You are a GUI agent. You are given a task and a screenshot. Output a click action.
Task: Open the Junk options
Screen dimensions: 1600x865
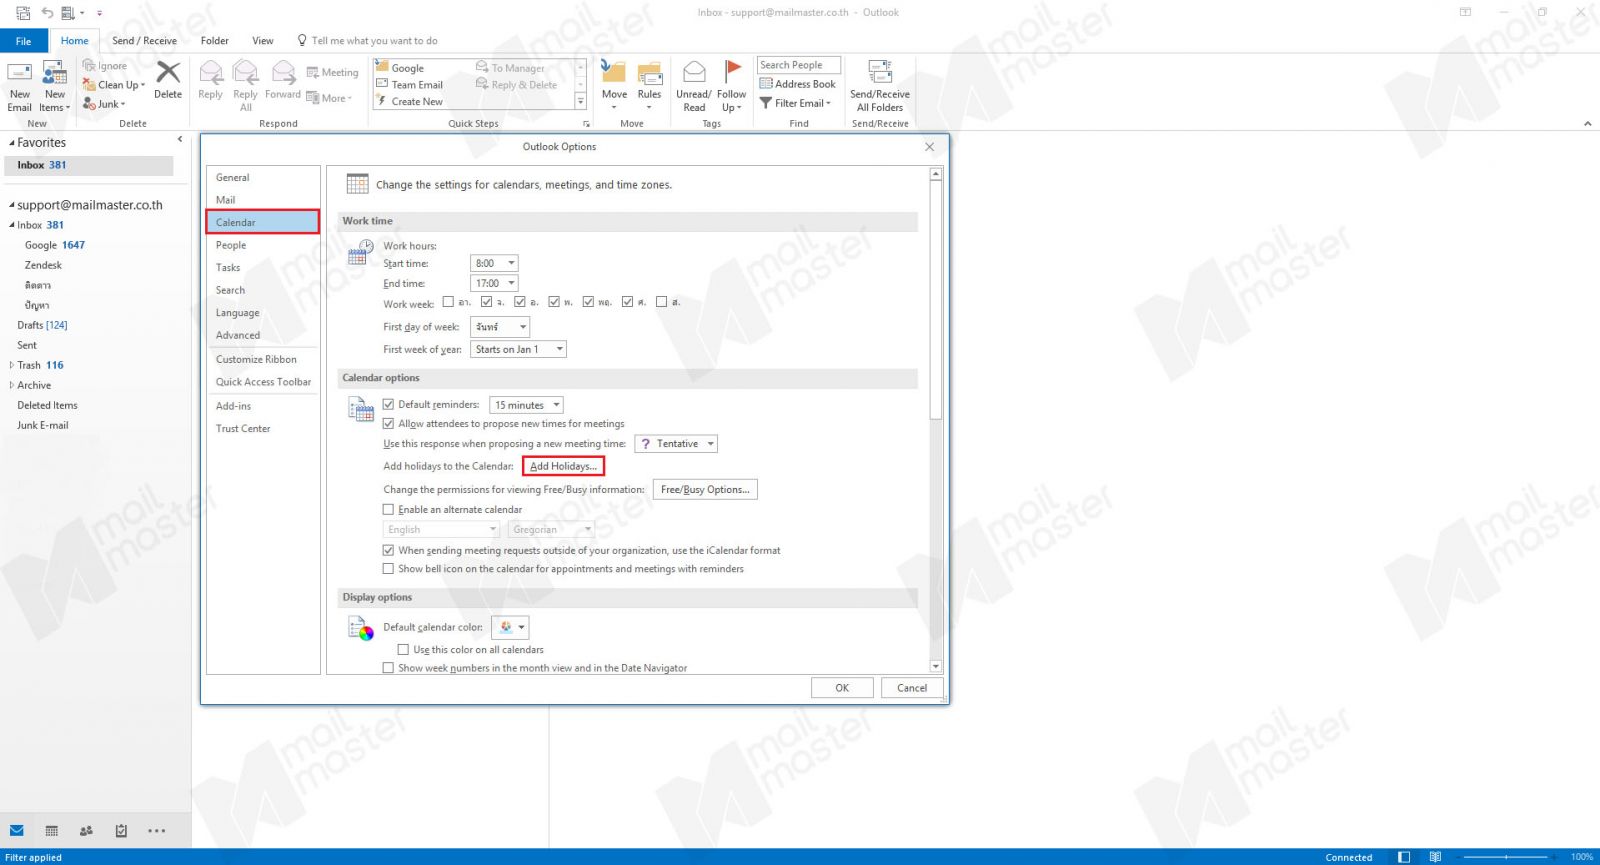pos(104,104)
